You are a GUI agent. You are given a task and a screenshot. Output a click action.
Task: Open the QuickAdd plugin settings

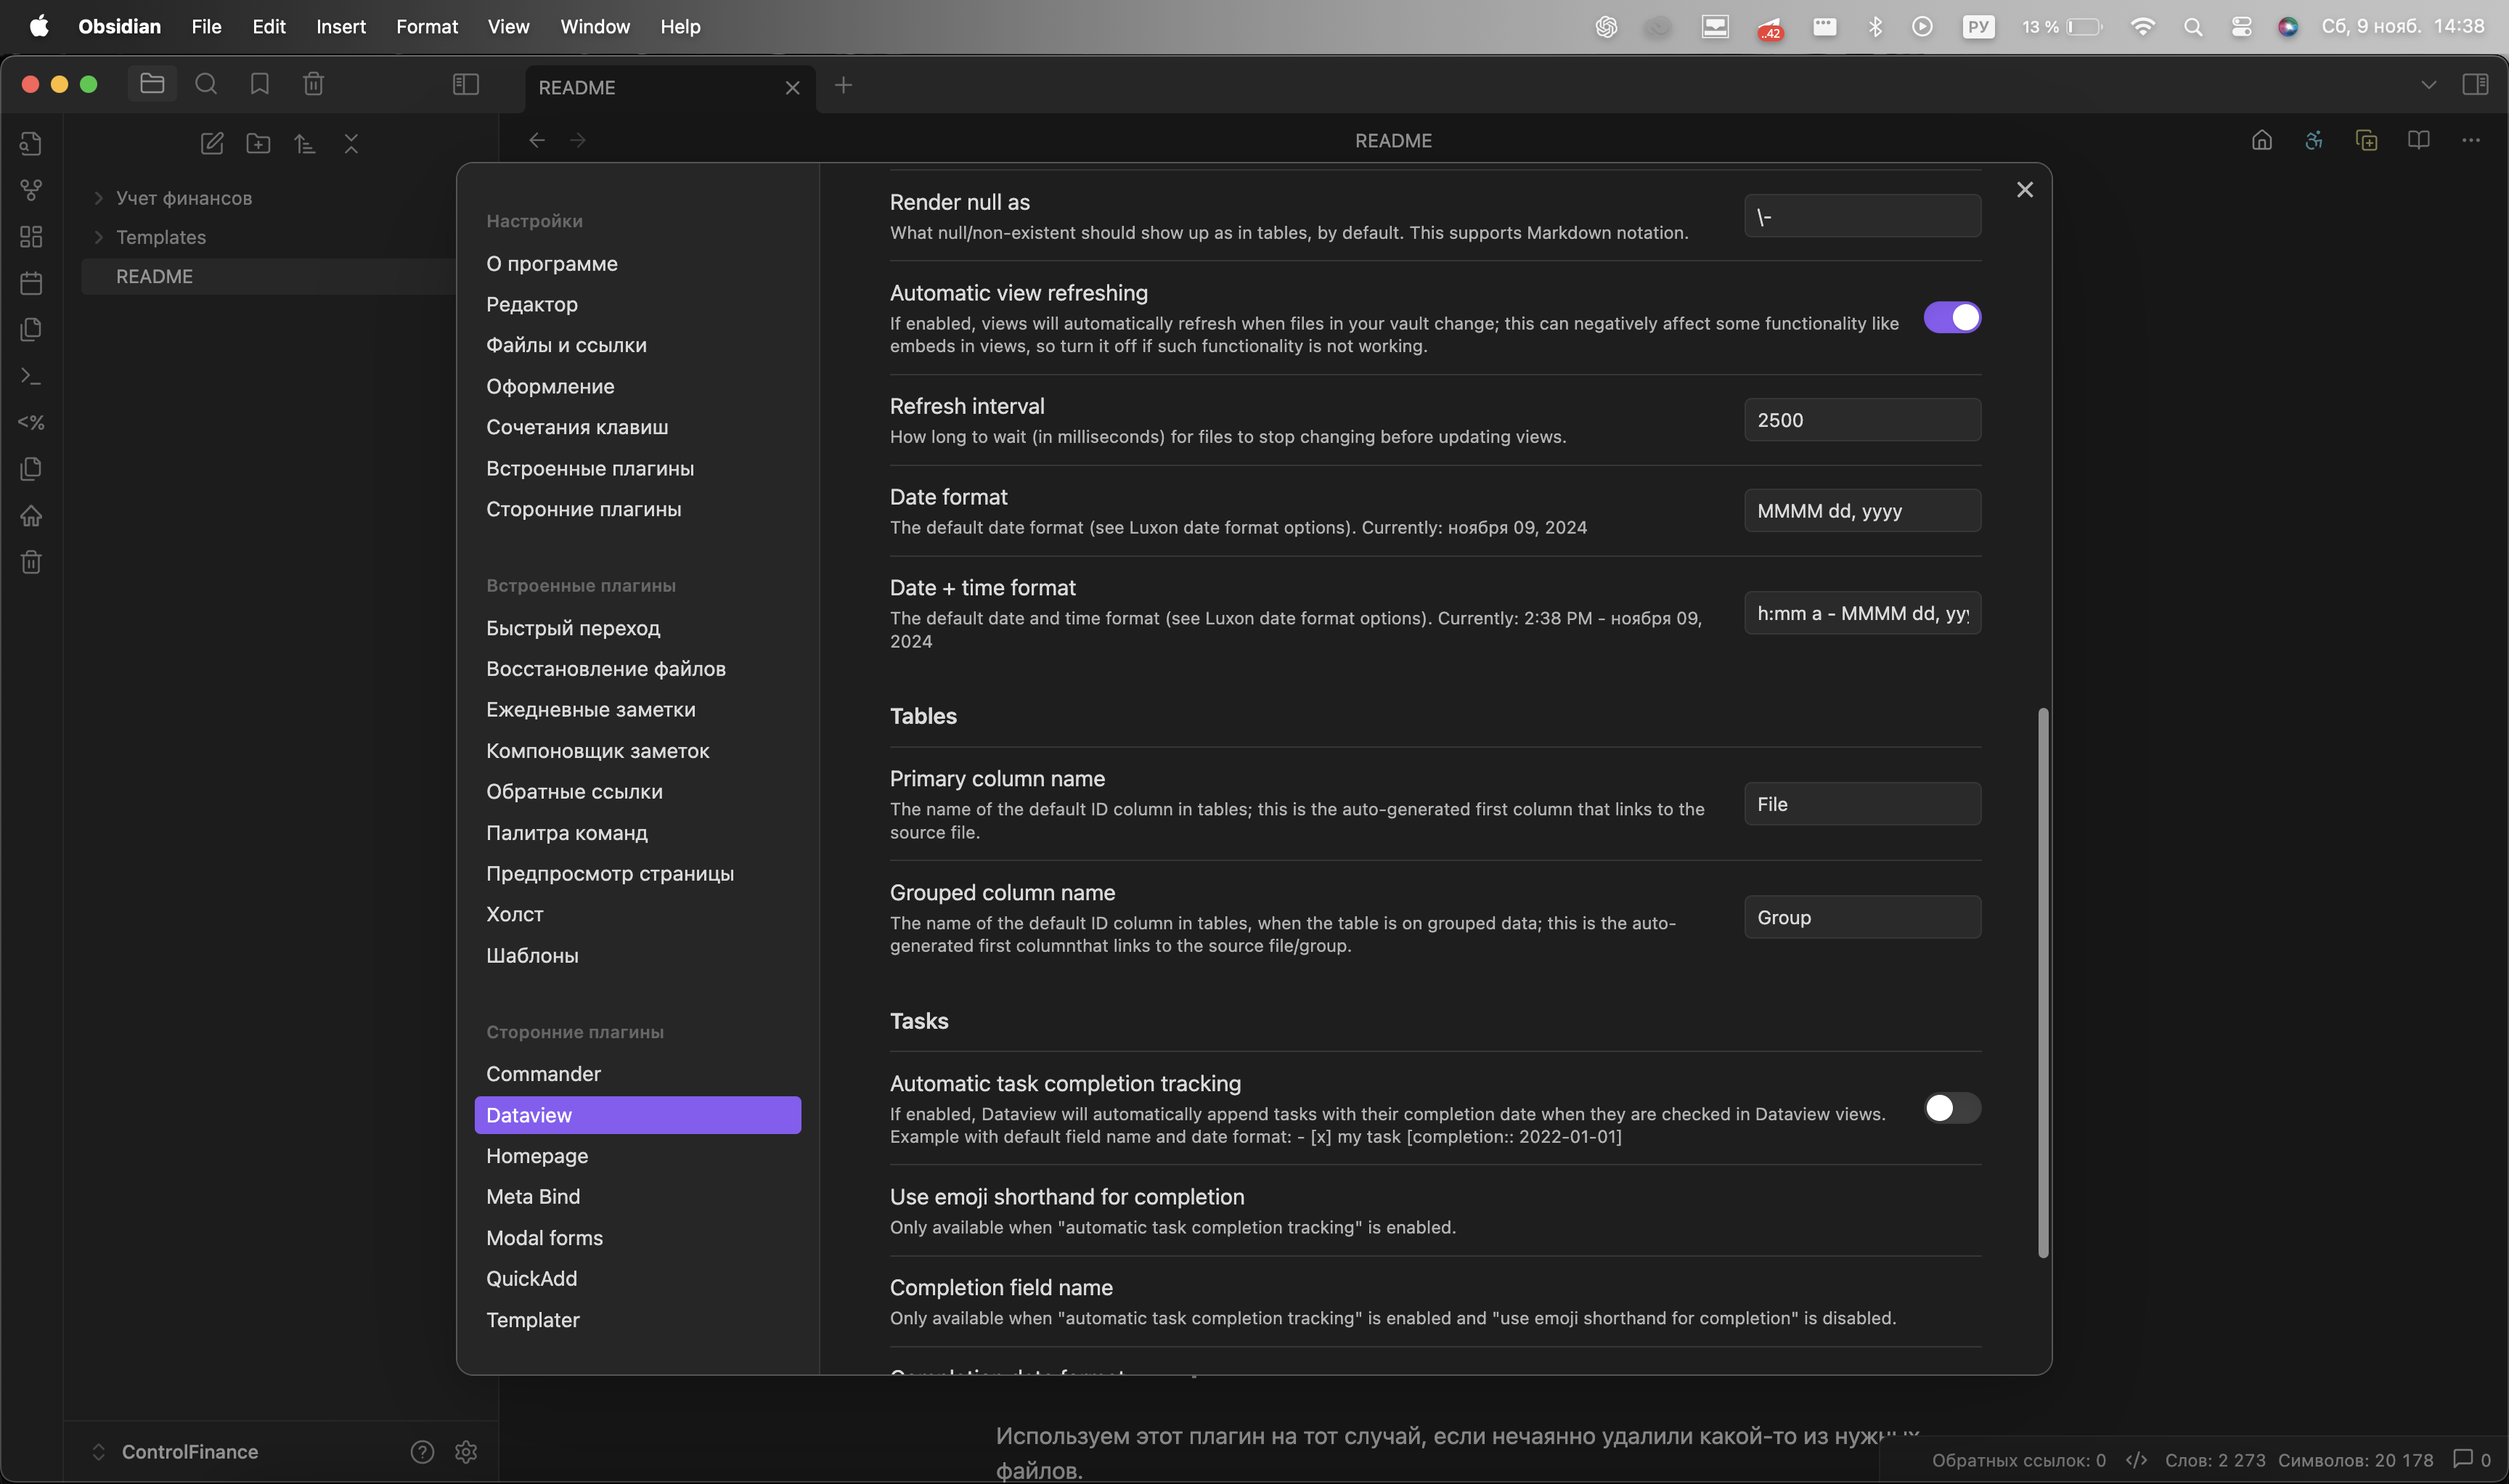[531, 1279]
